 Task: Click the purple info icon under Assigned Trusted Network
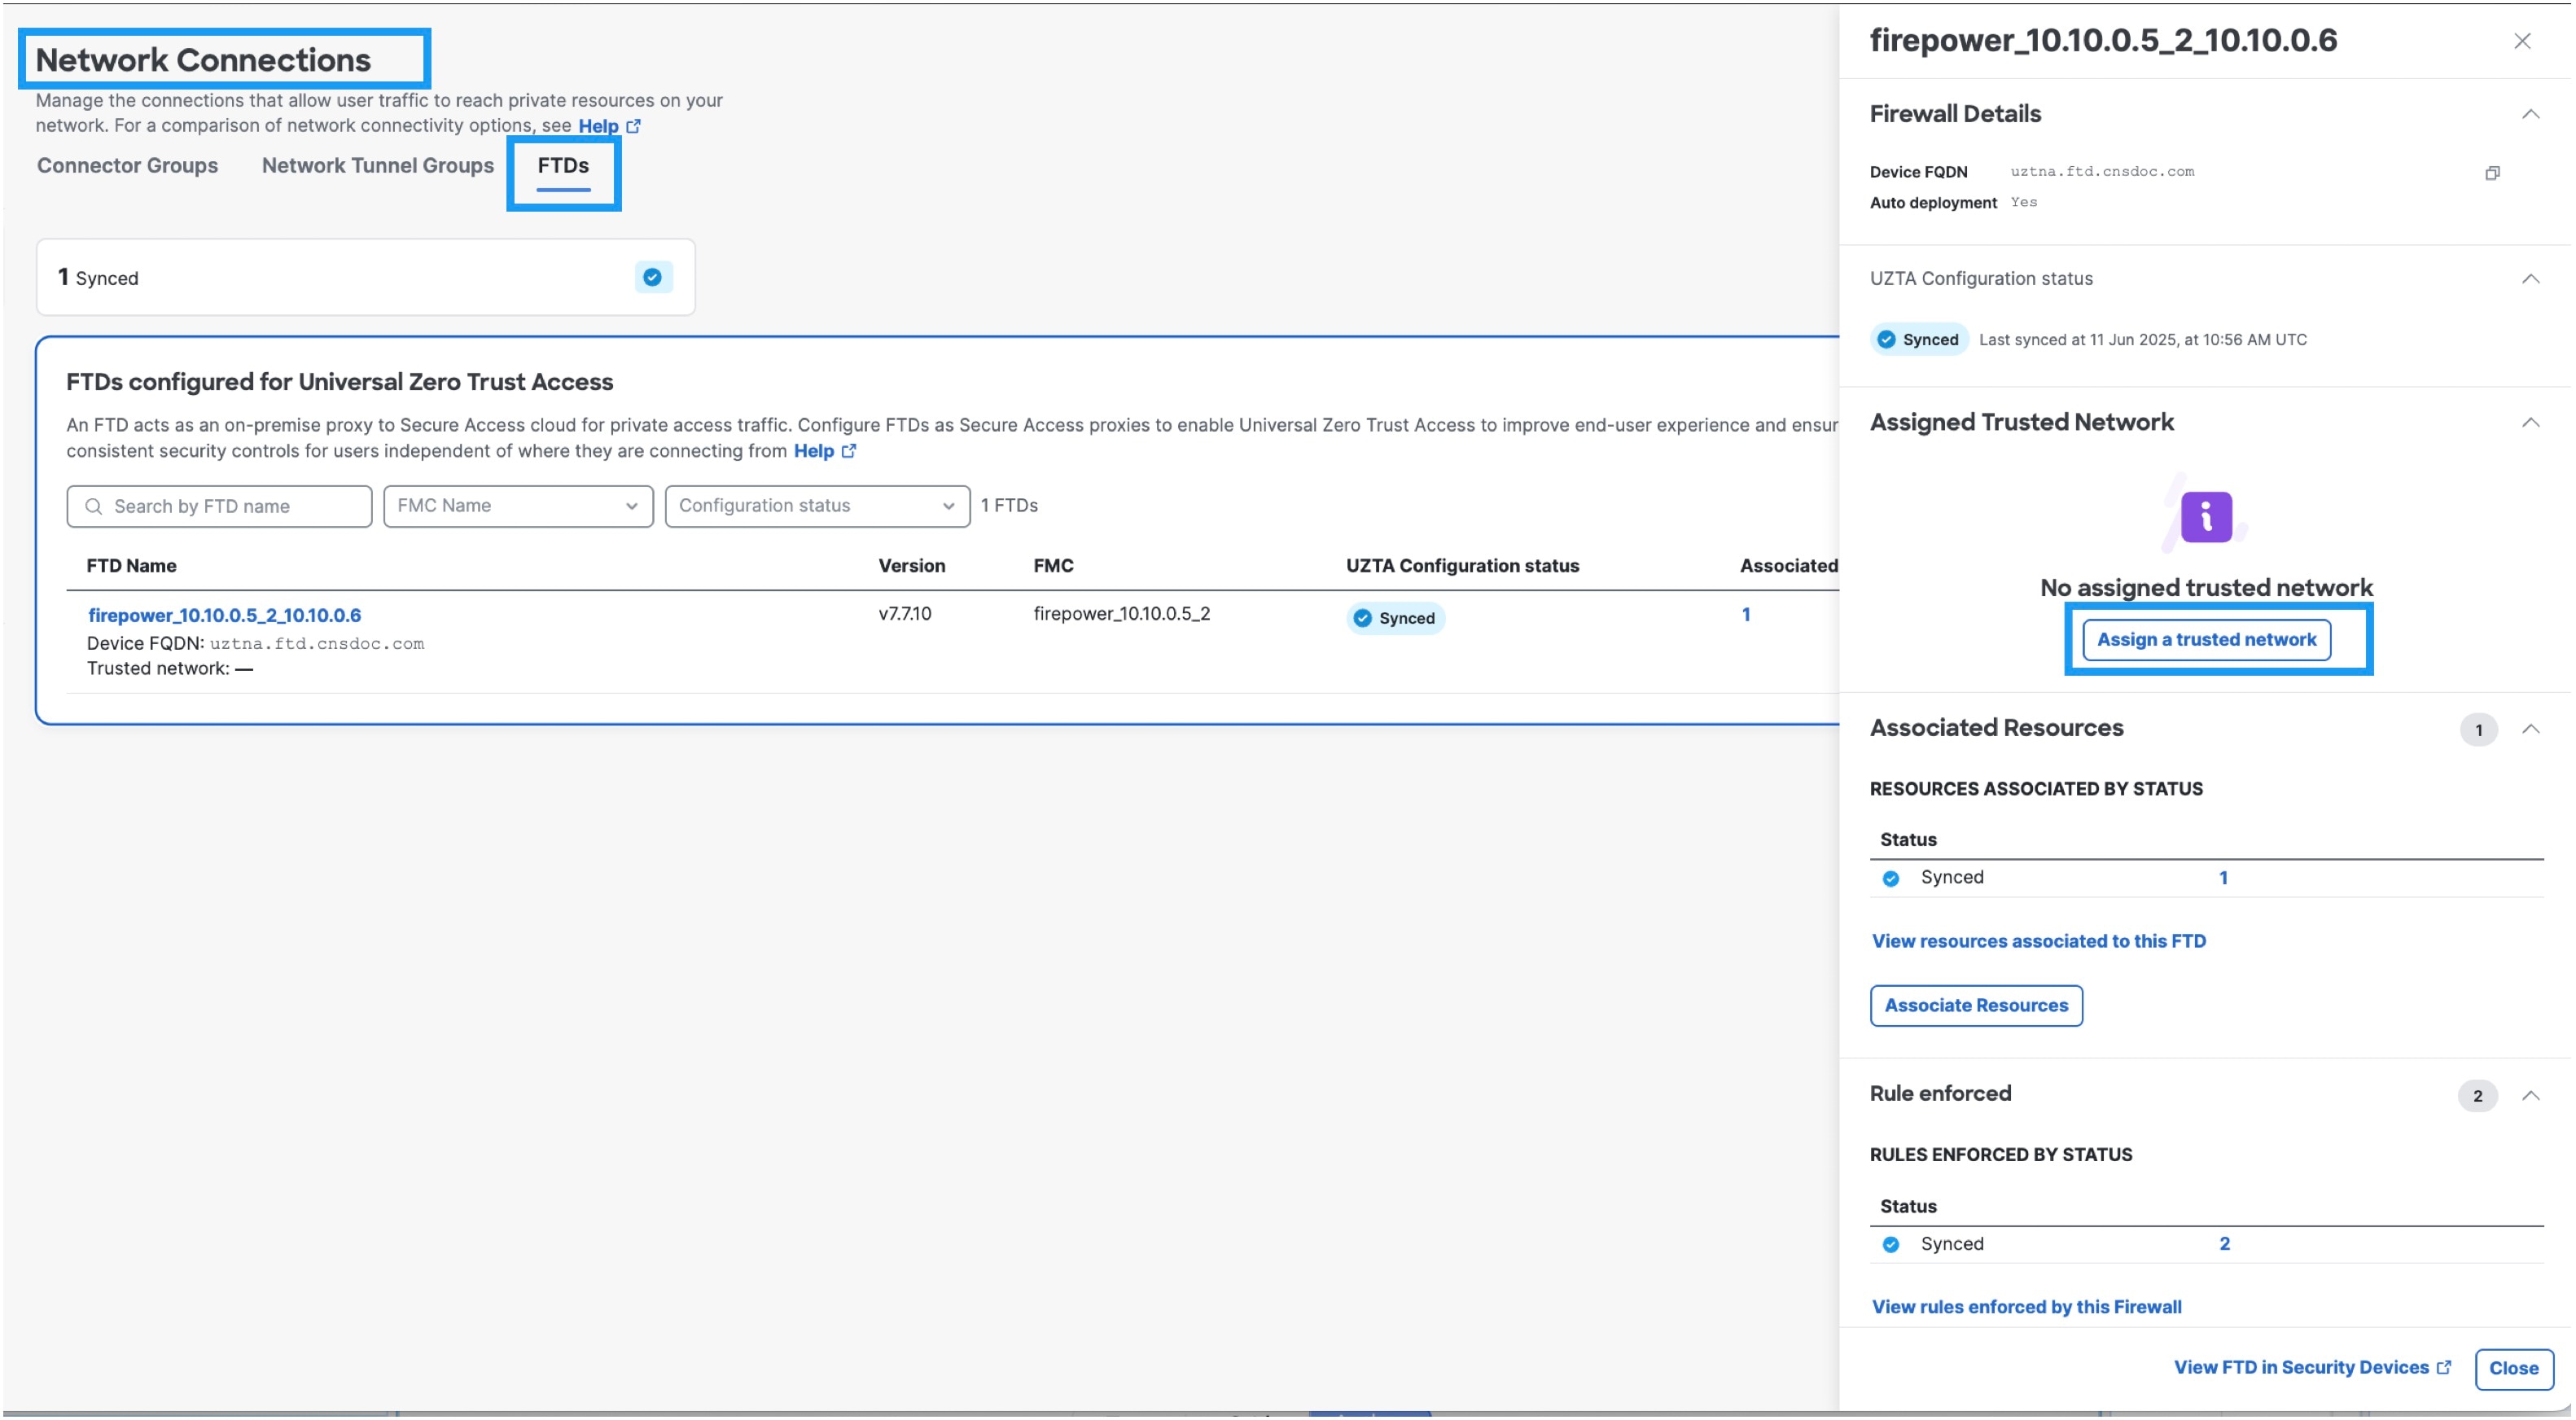click(x=2206, y=517)
